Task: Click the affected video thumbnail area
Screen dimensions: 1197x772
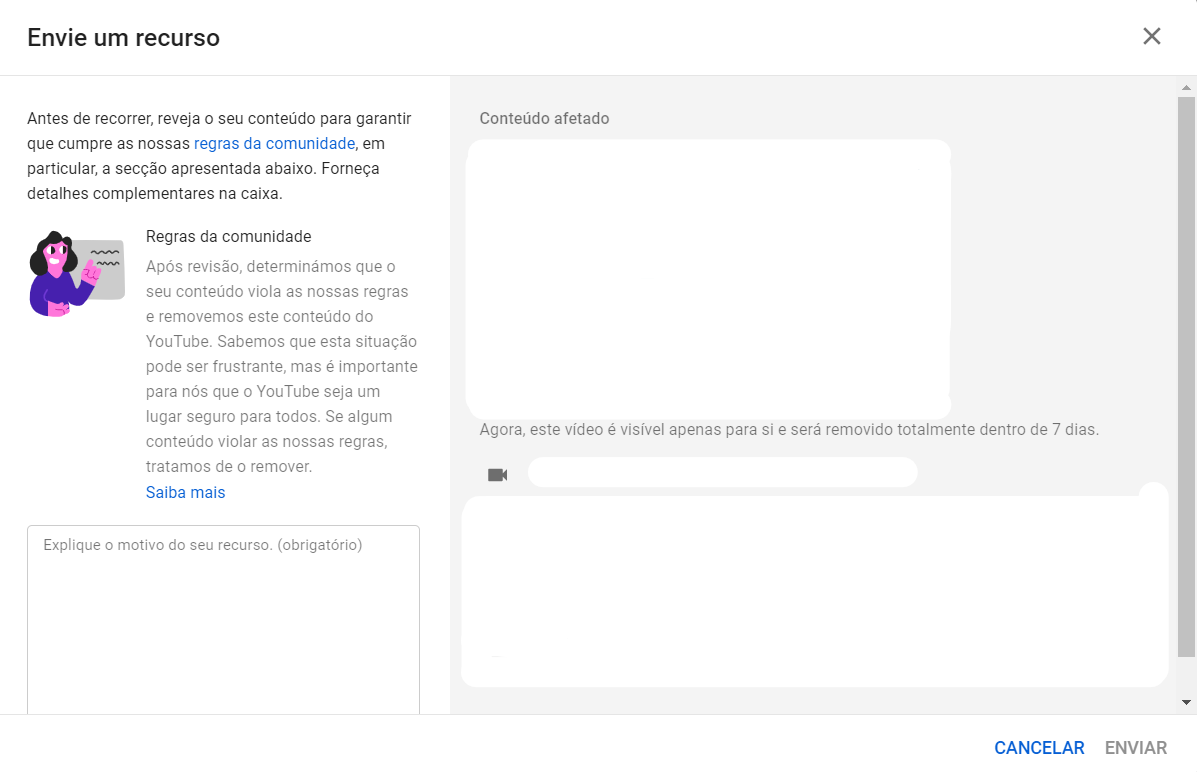Action: pyautogui.click(x=708, y=279)
